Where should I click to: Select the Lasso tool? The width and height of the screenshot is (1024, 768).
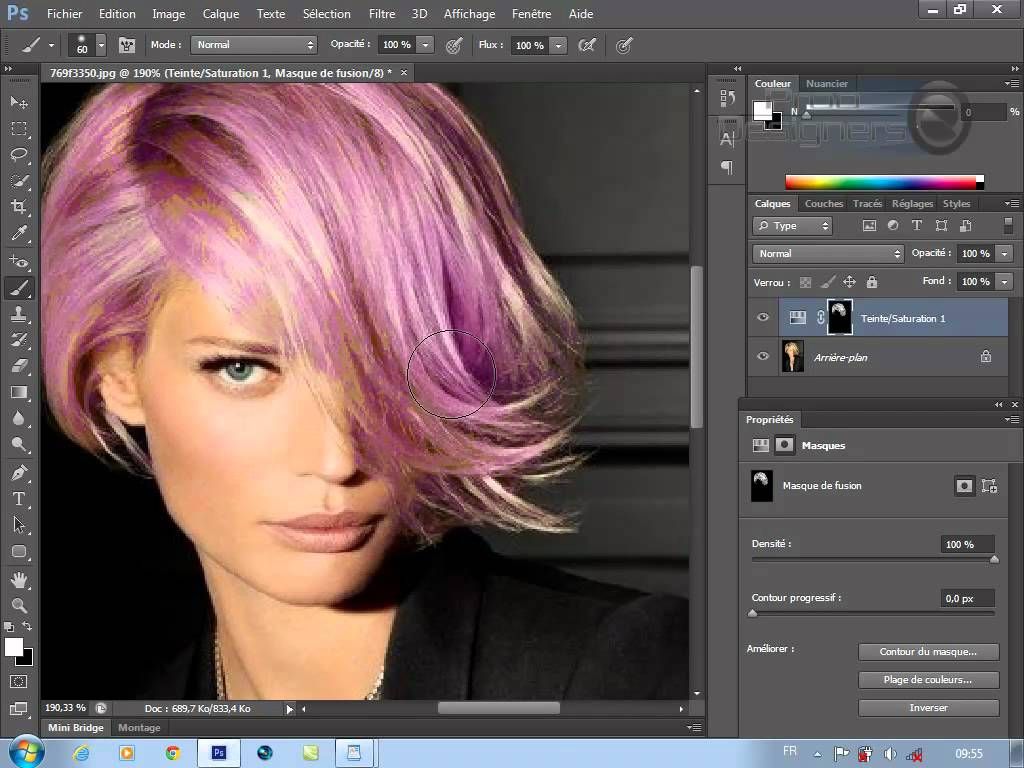(x=19, y=155)
